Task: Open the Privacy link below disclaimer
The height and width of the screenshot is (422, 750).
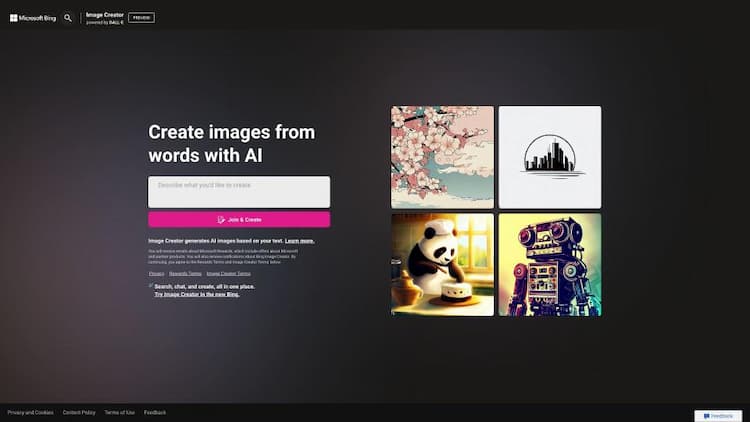Action: point(156,274)
